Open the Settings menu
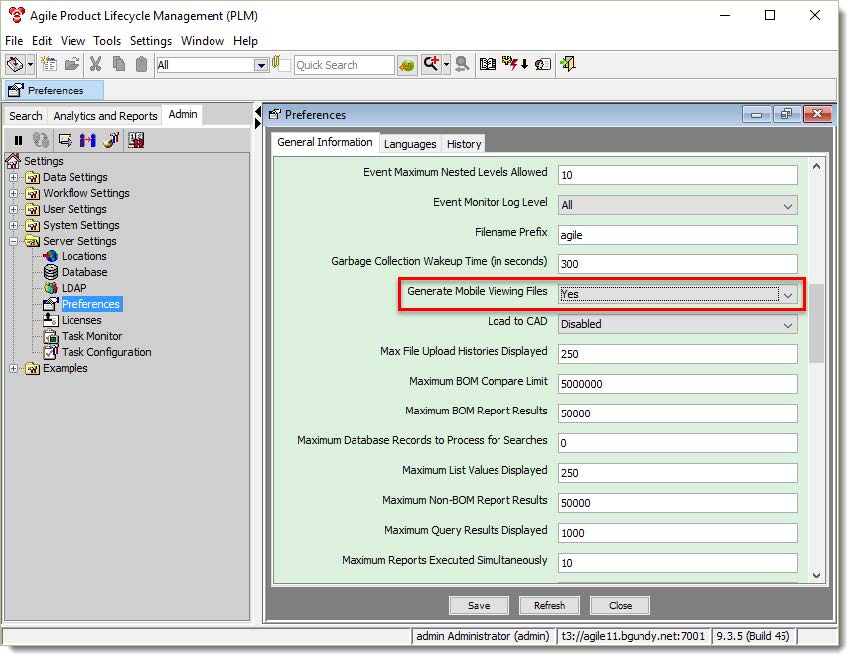Screen dimensions: 854x661 coord(150,41)
